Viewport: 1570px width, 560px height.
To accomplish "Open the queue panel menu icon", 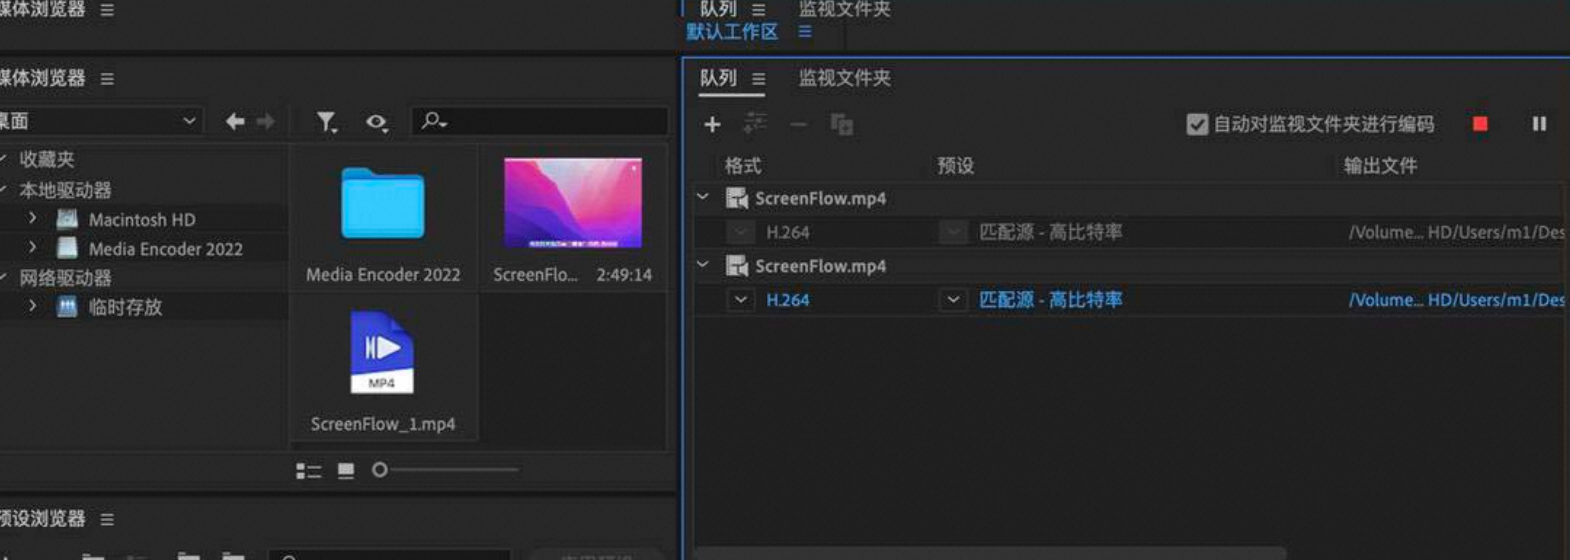I will (759, 78).
